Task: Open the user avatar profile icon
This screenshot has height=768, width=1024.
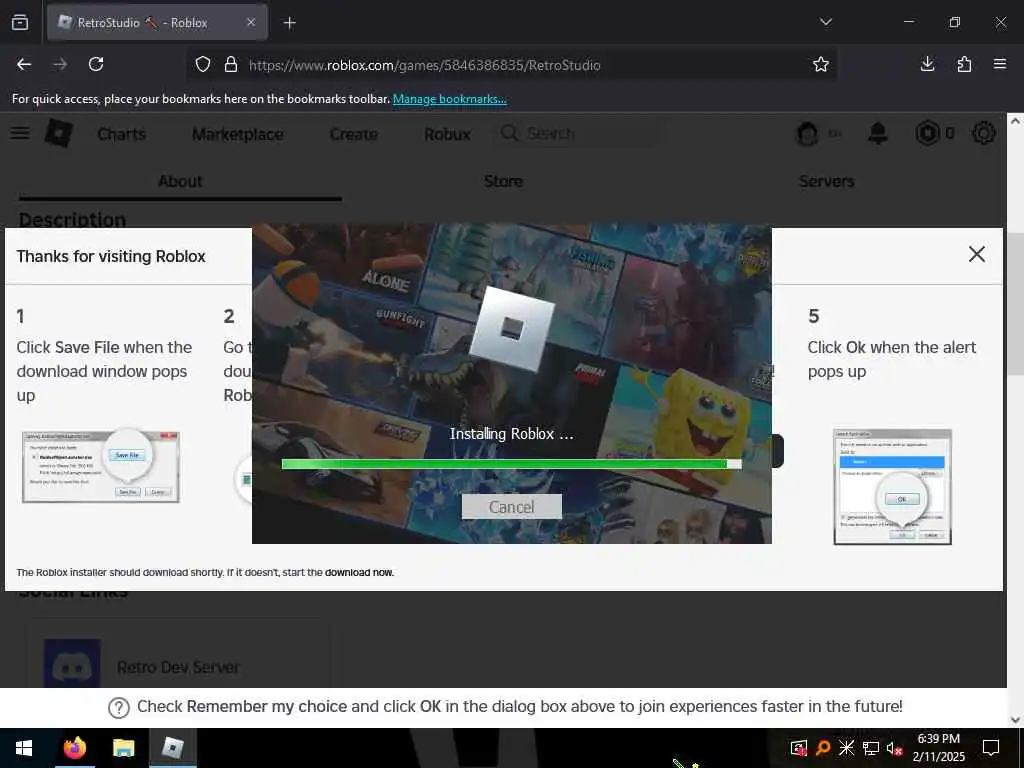Action: coord(808,134)
